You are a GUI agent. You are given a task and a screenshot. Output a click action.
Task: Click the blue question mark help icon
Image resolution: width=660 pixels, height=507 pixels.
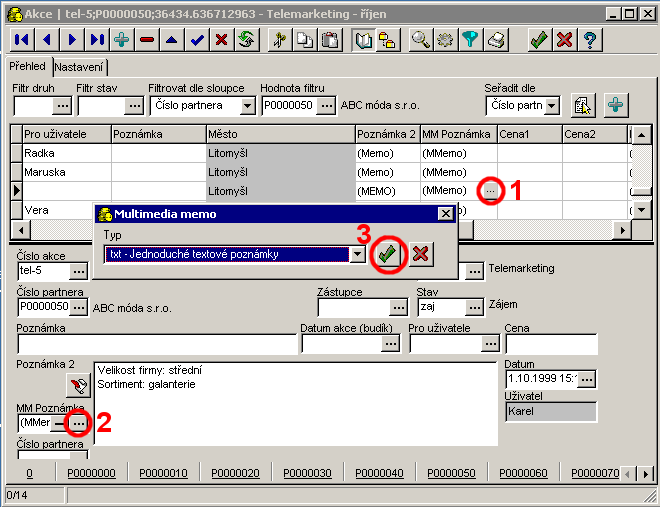coord(591,40)
